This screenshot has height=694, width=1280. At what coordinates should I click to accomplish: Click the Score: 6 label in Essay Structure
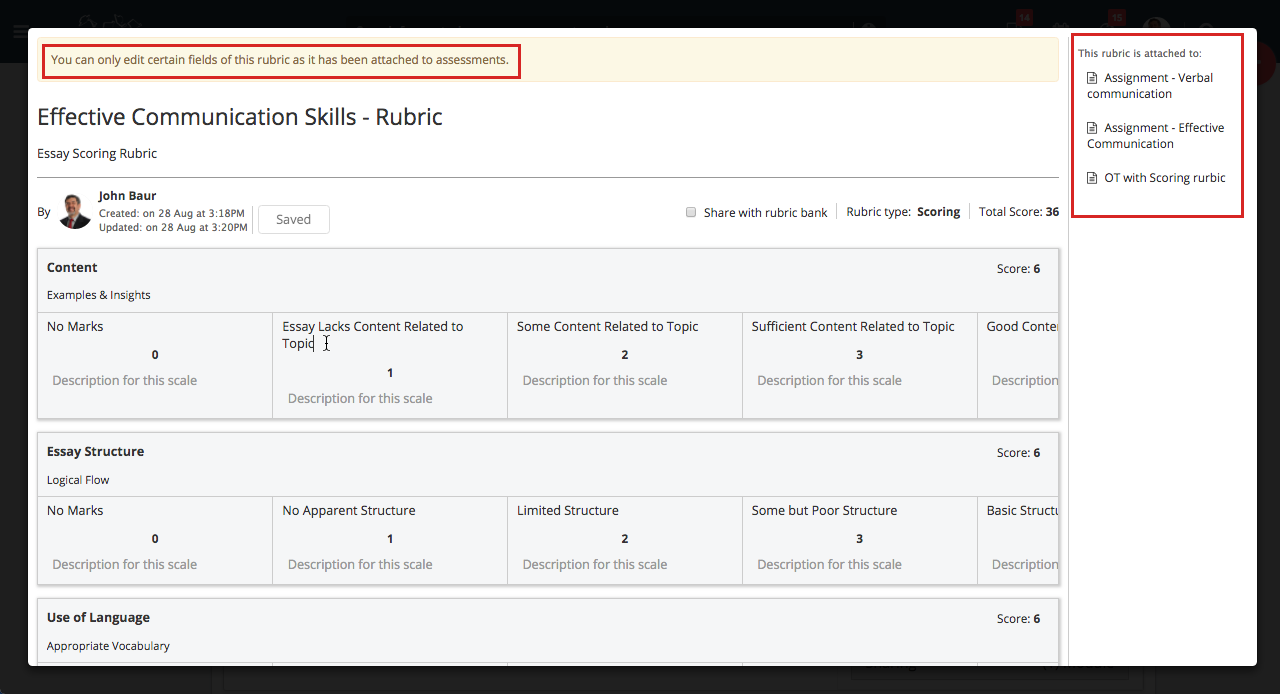coord(1018,453)
